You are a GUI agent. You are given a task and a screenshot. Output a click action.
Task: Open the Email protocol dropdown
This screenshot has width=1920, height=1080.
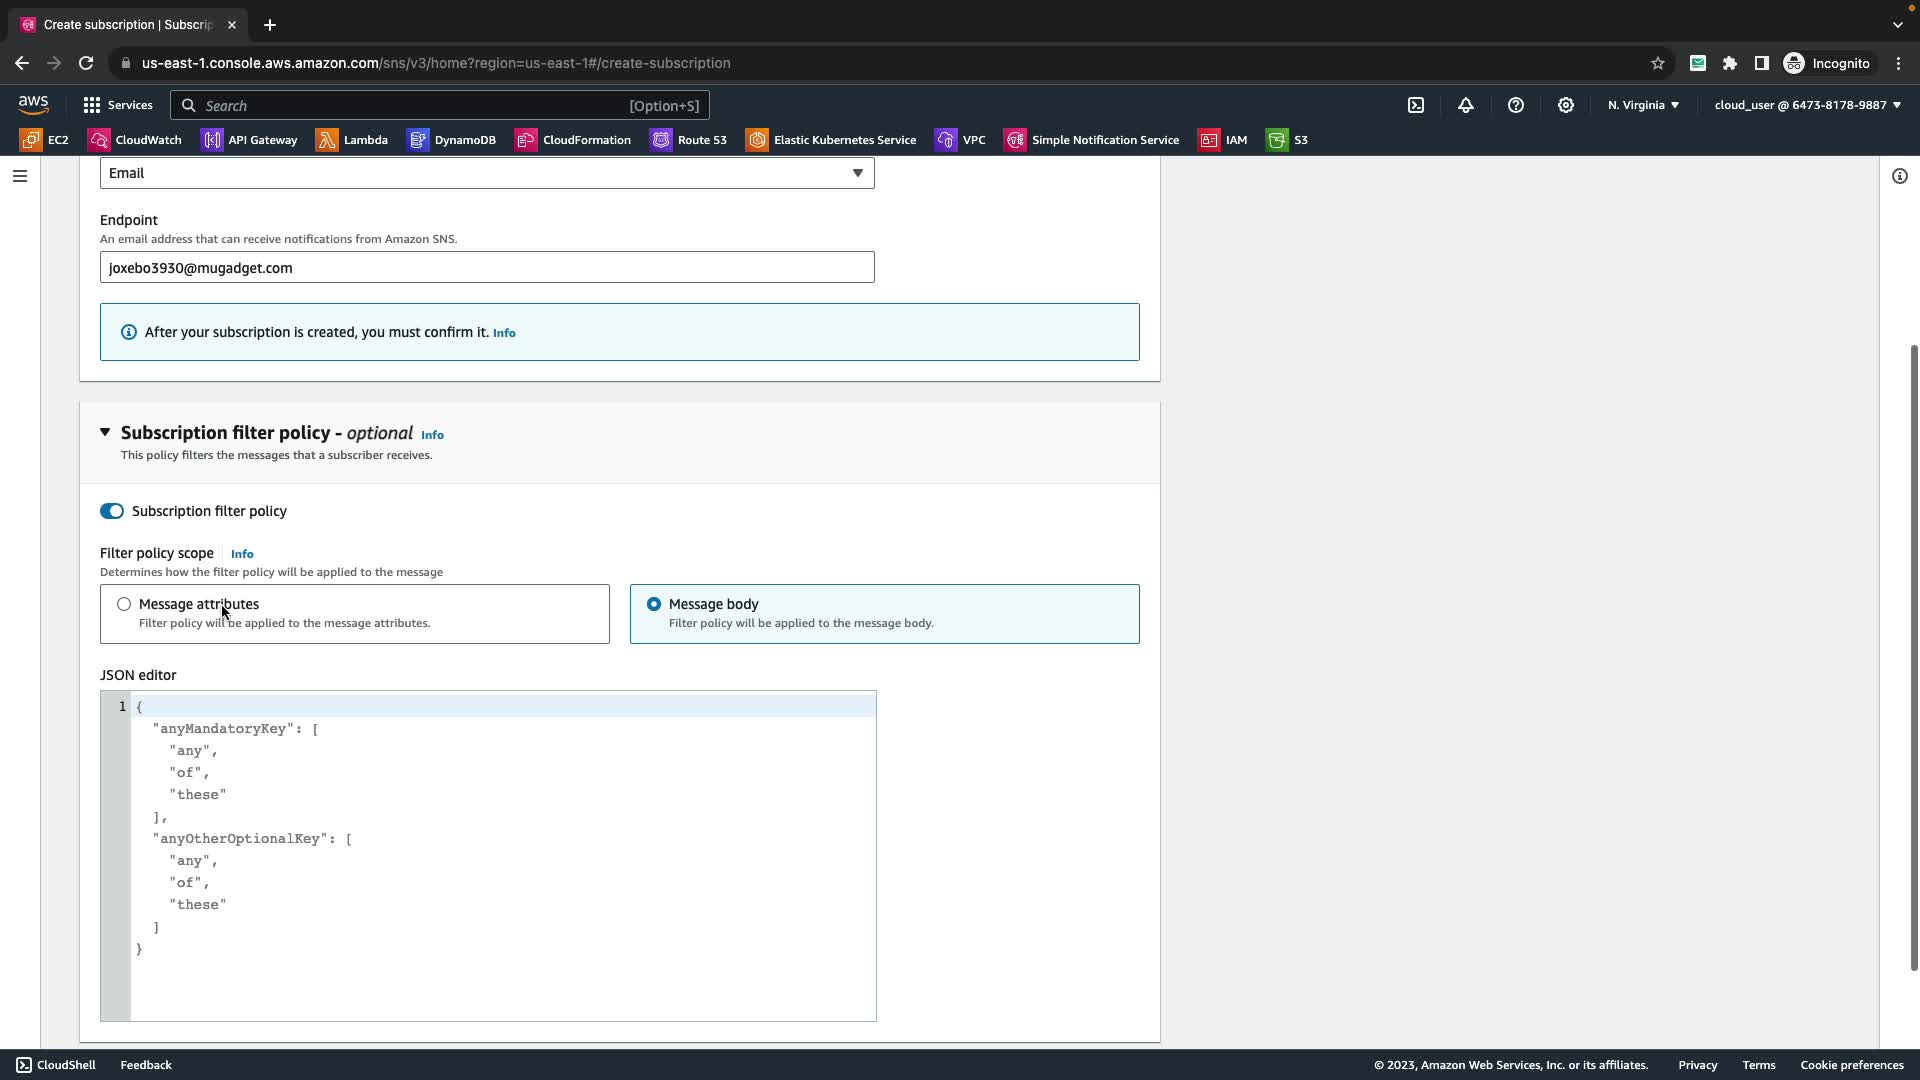coord(487,173)
